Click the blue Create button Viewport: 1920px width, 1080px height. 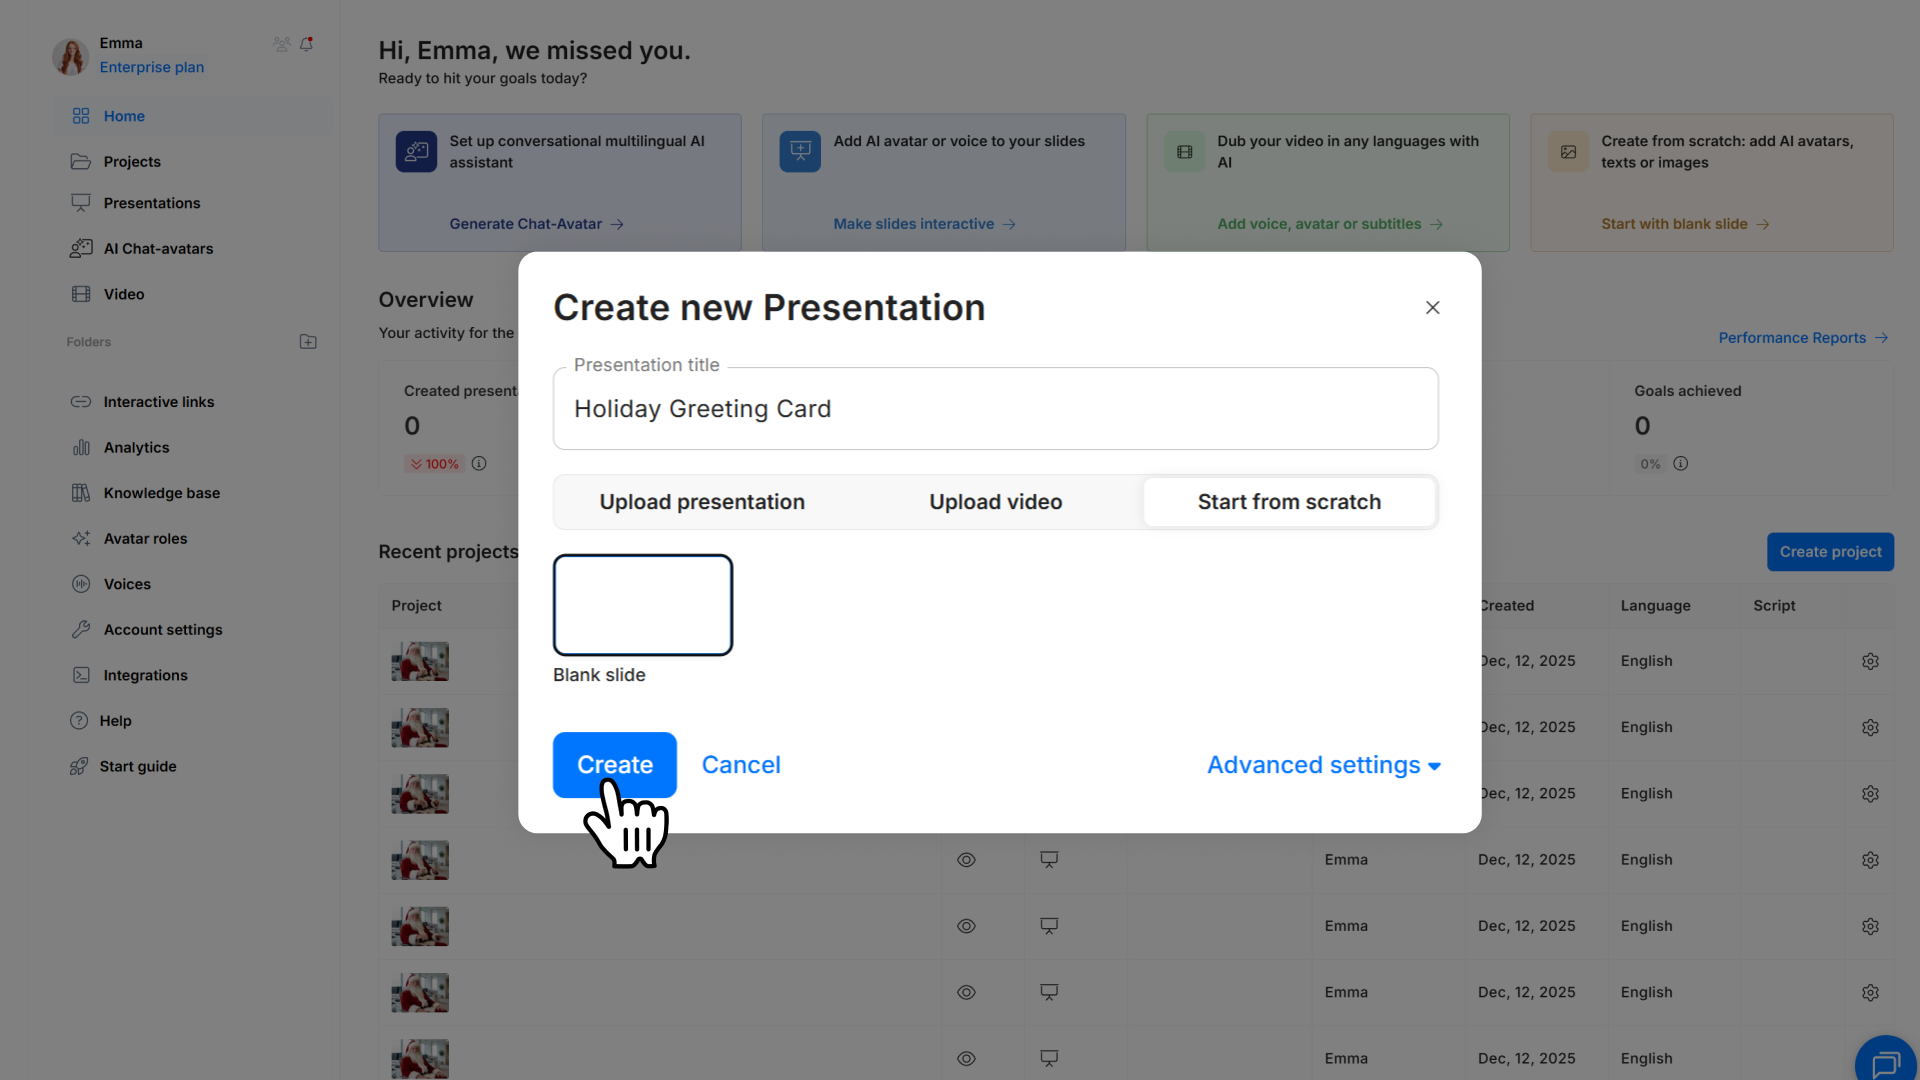tap(614, 765)
